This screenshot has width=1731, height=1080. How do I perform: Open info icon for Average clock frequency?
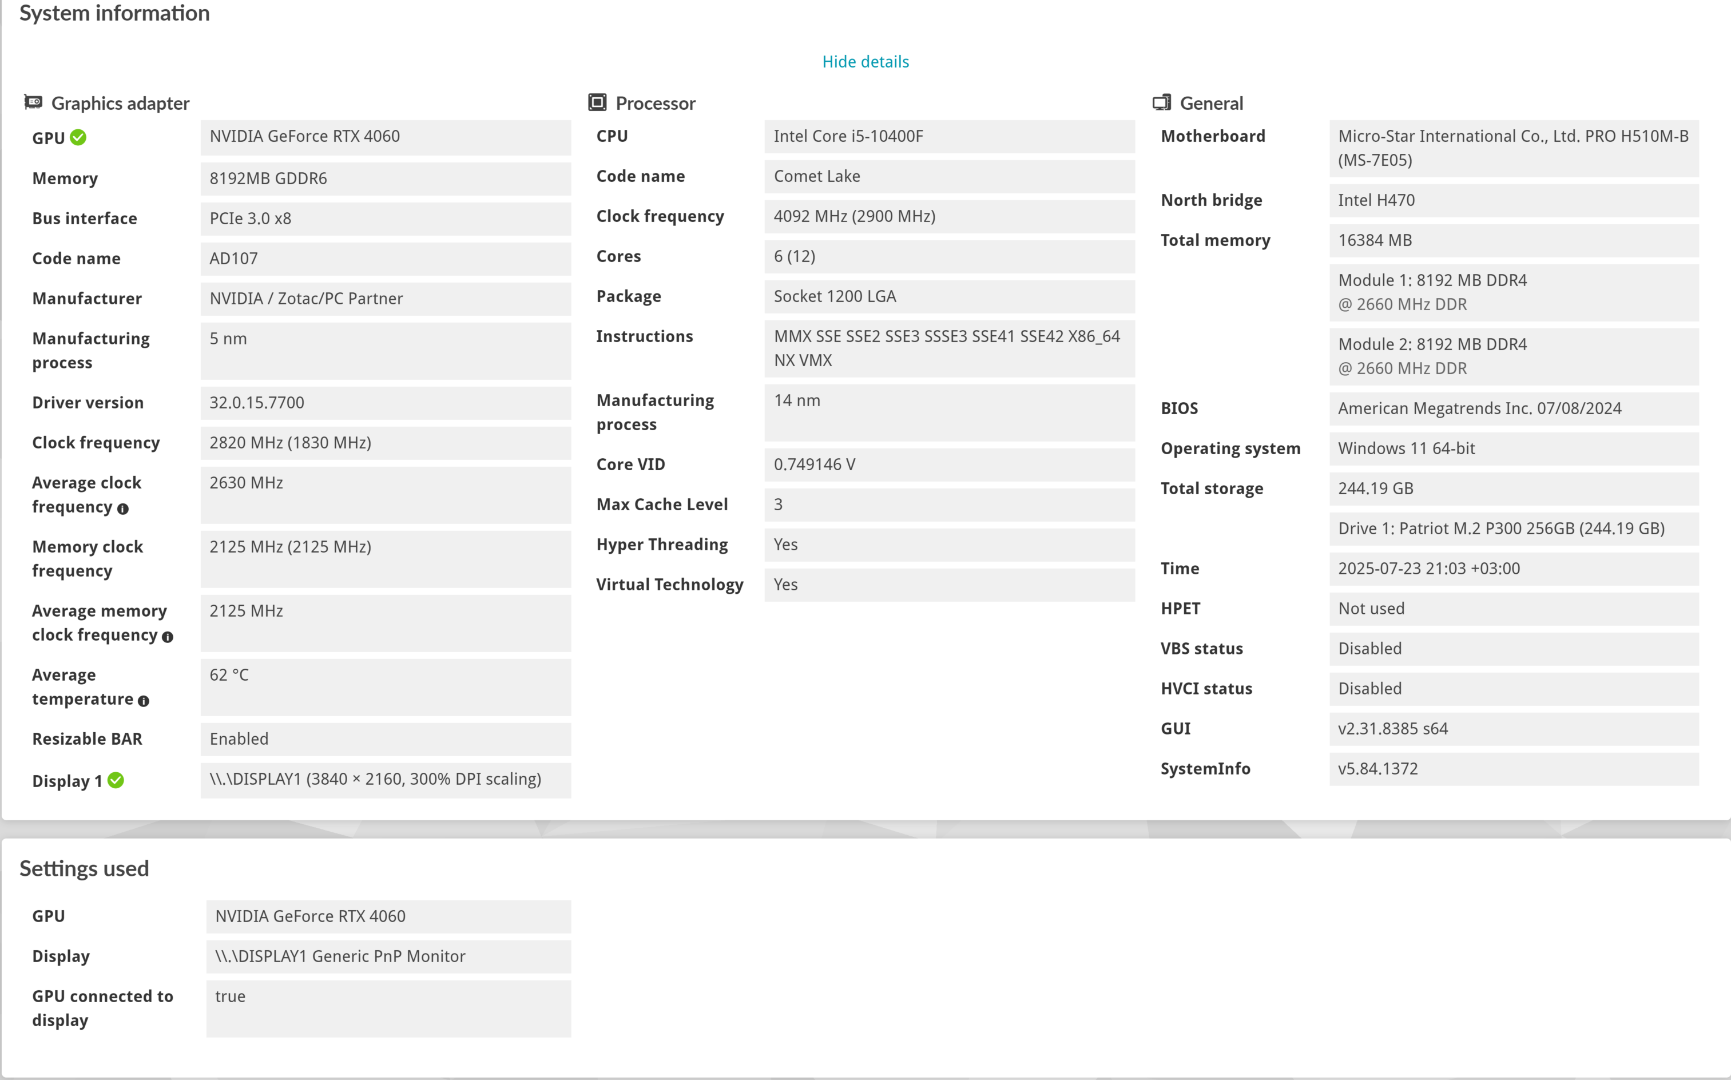point(123,509)
